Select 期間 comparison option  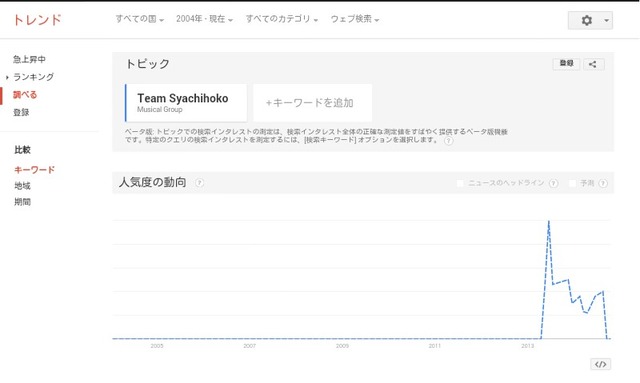(22, 202)
